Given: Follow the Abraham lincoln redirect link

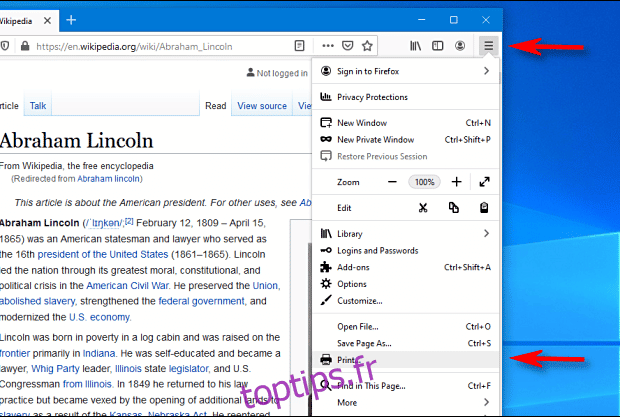Looking at the screenshot, I should tap(108, 179).
